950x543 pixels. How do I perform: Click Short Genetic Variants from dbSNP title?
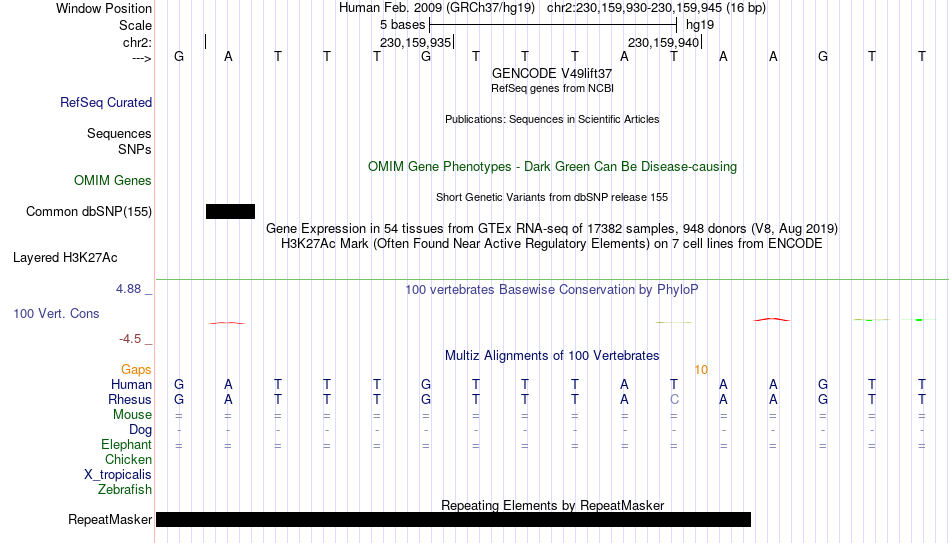click(x=552, y=198)
